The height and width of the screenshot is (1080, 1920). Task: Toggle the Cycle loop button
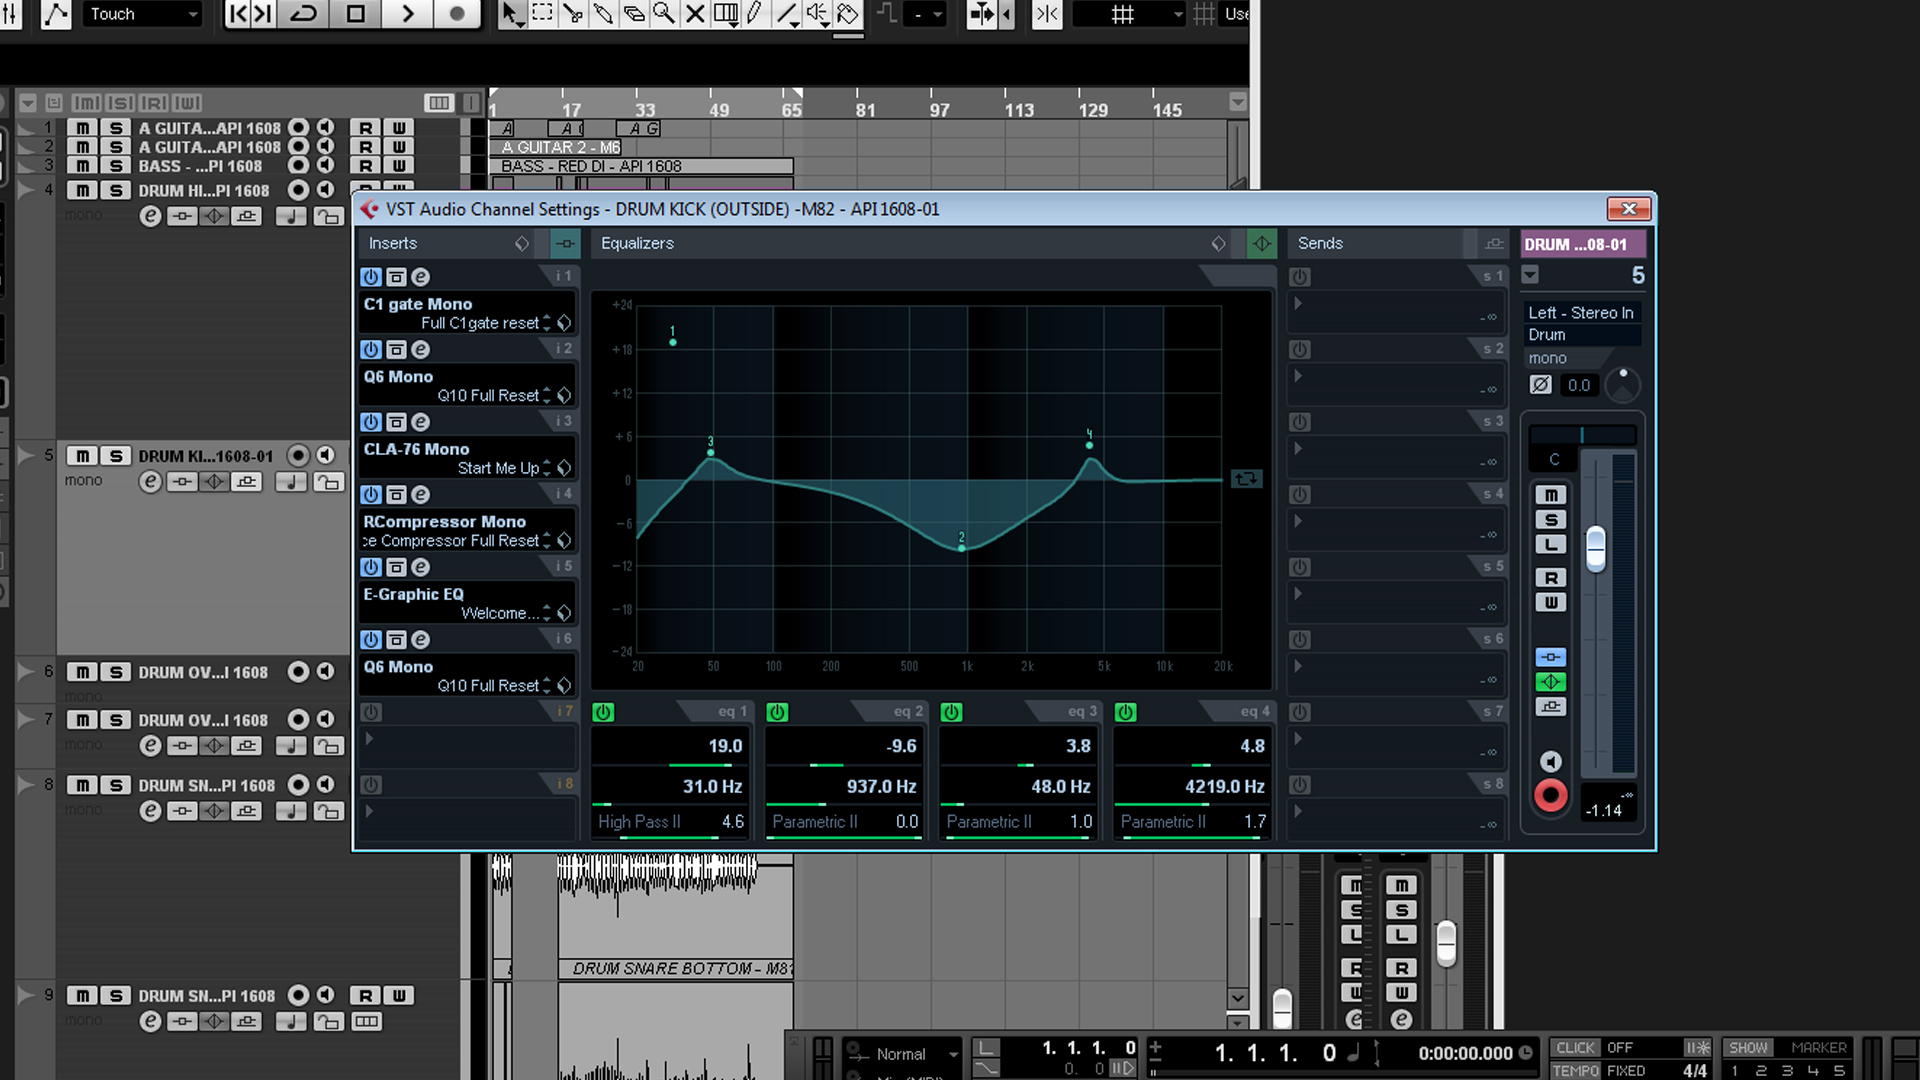tap(304, 14)
